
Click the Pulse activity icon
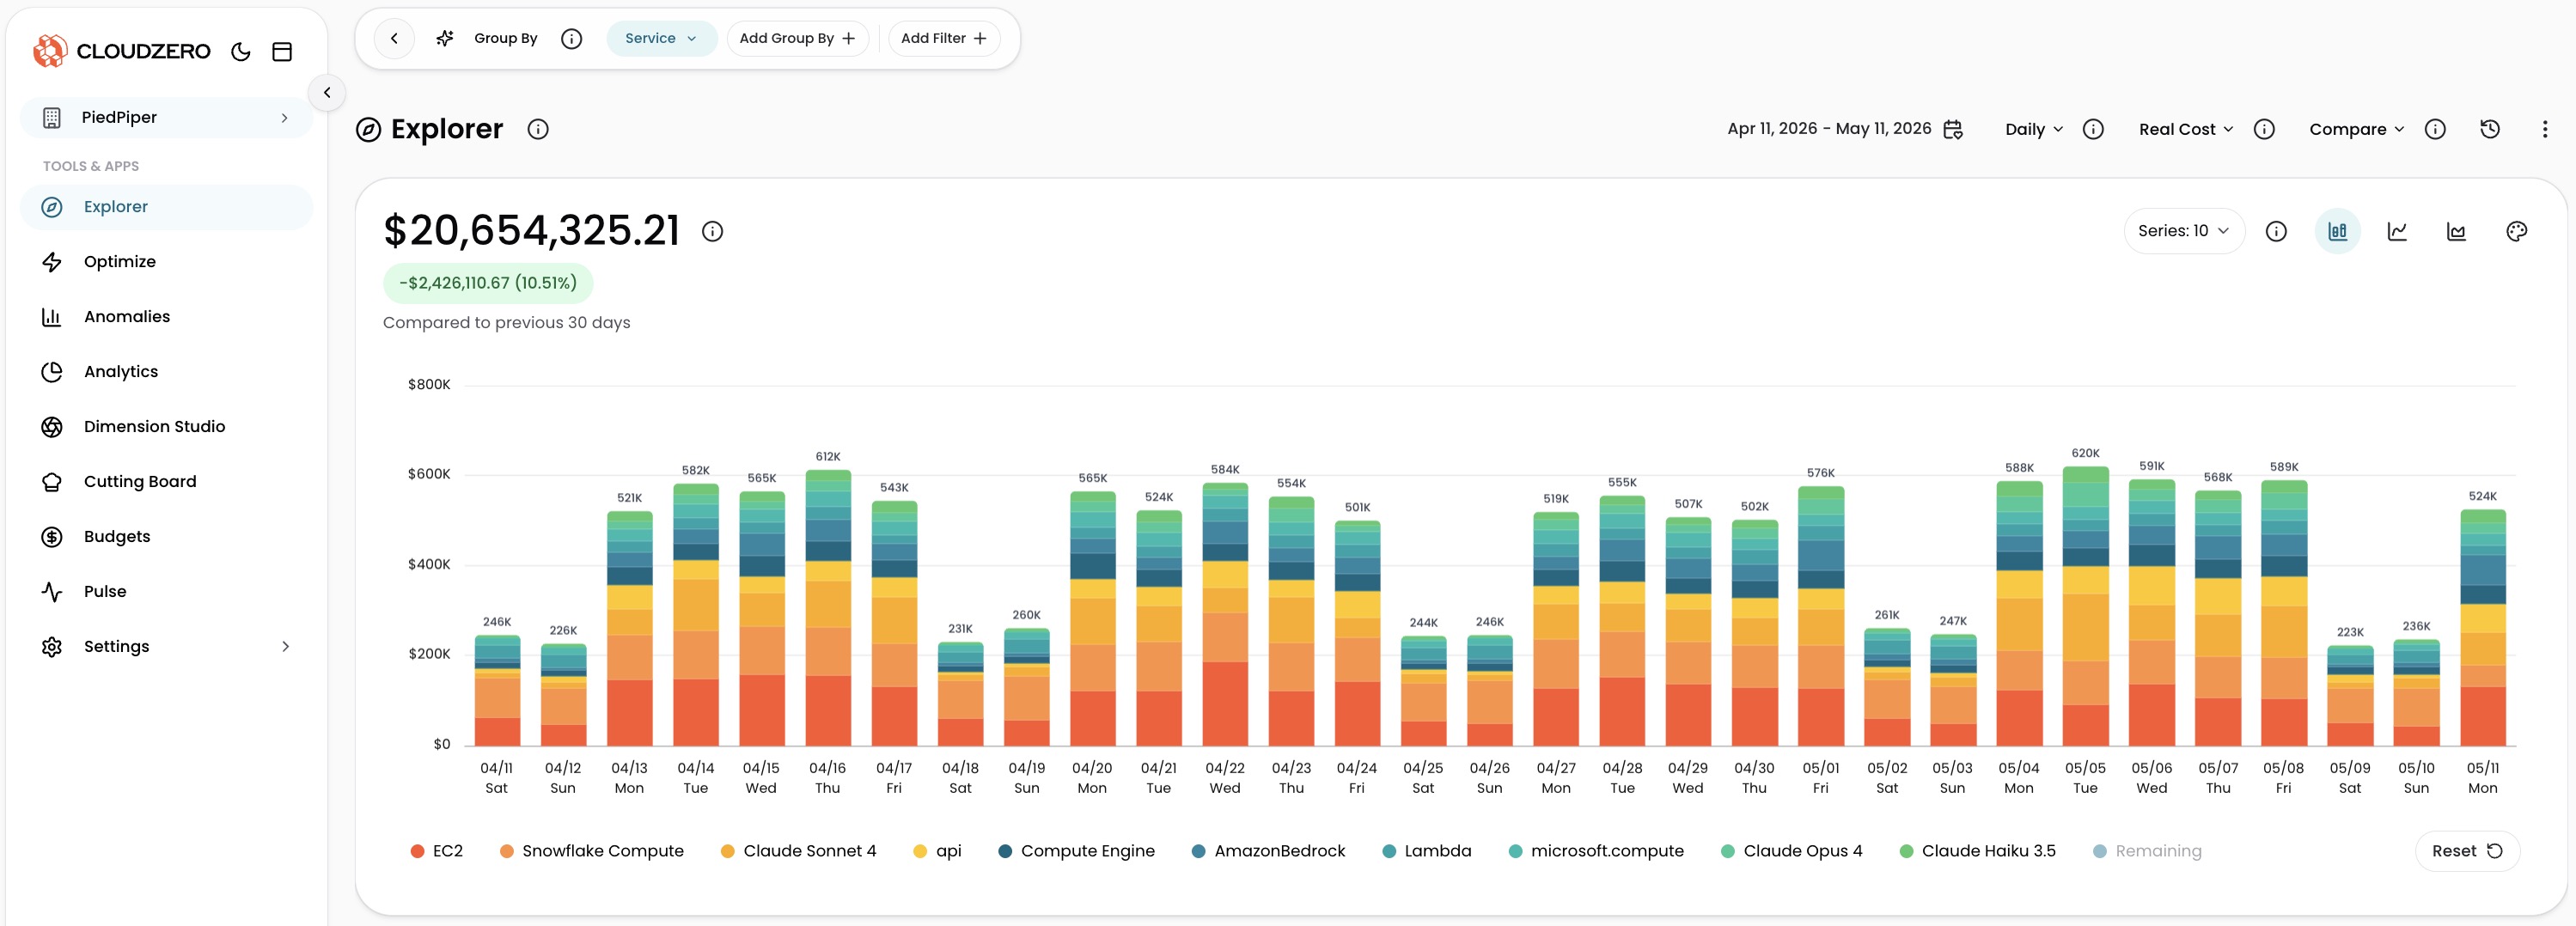[52, 591]
